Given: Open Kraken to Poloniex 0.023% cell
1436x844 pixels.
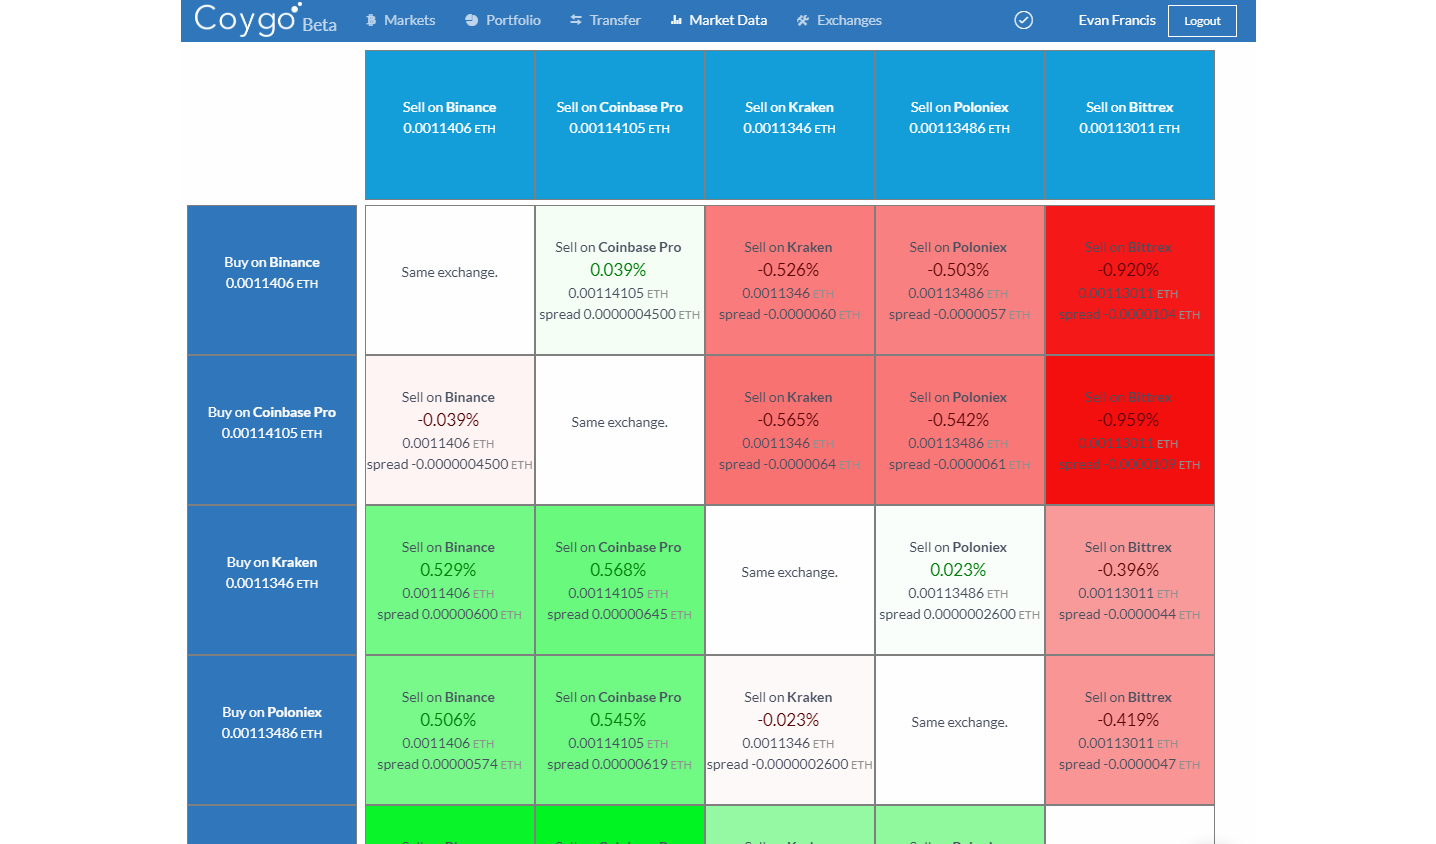Looking at the screenshot, I should click(960, 580).
